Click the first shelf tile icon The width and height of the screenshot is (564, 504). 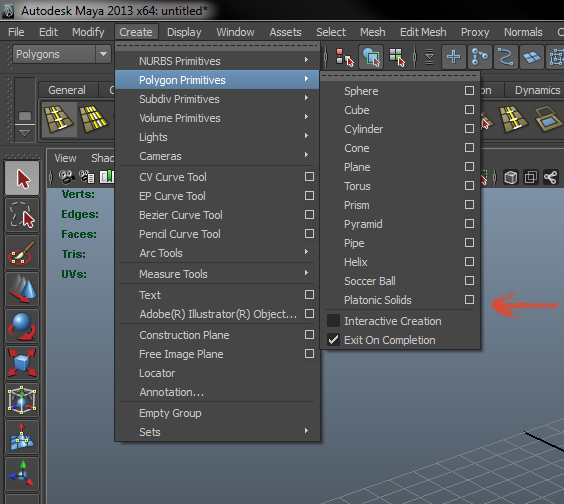59,119
